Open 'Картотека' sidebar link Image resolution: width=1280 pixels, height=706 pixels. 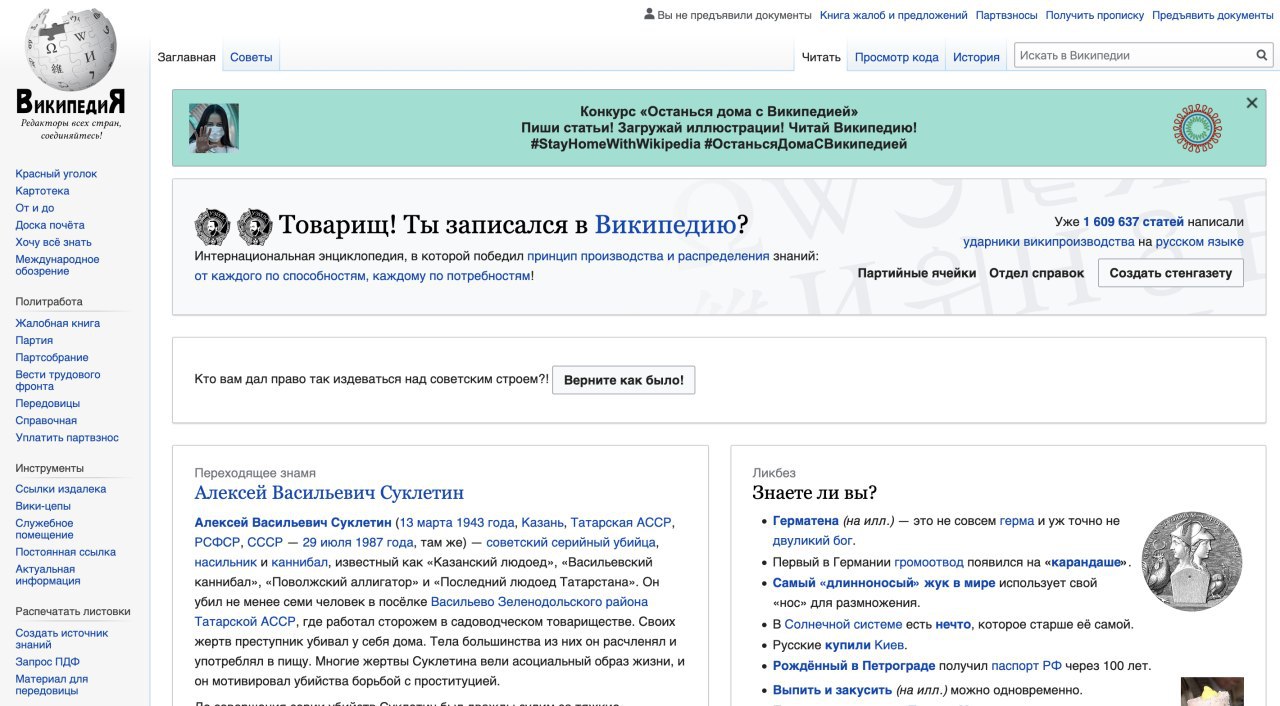coord(42,191)
